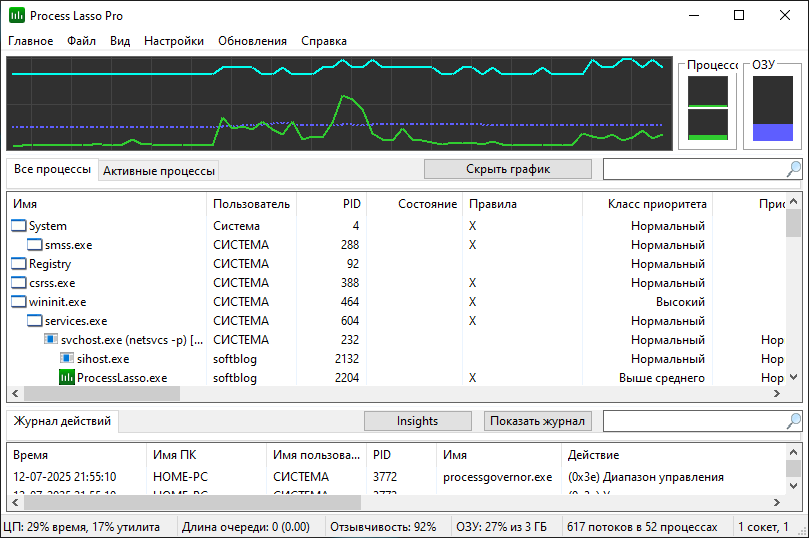The image size is (809, 538).
Task: Switch to the Активные процессы tab
Action: pos(158,171)
